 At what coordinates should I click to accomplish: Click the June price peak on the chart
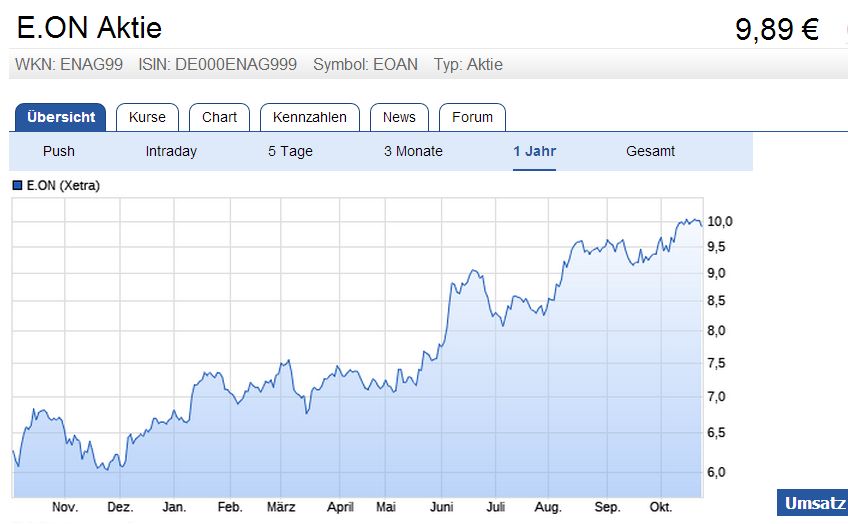coord(473,271)
